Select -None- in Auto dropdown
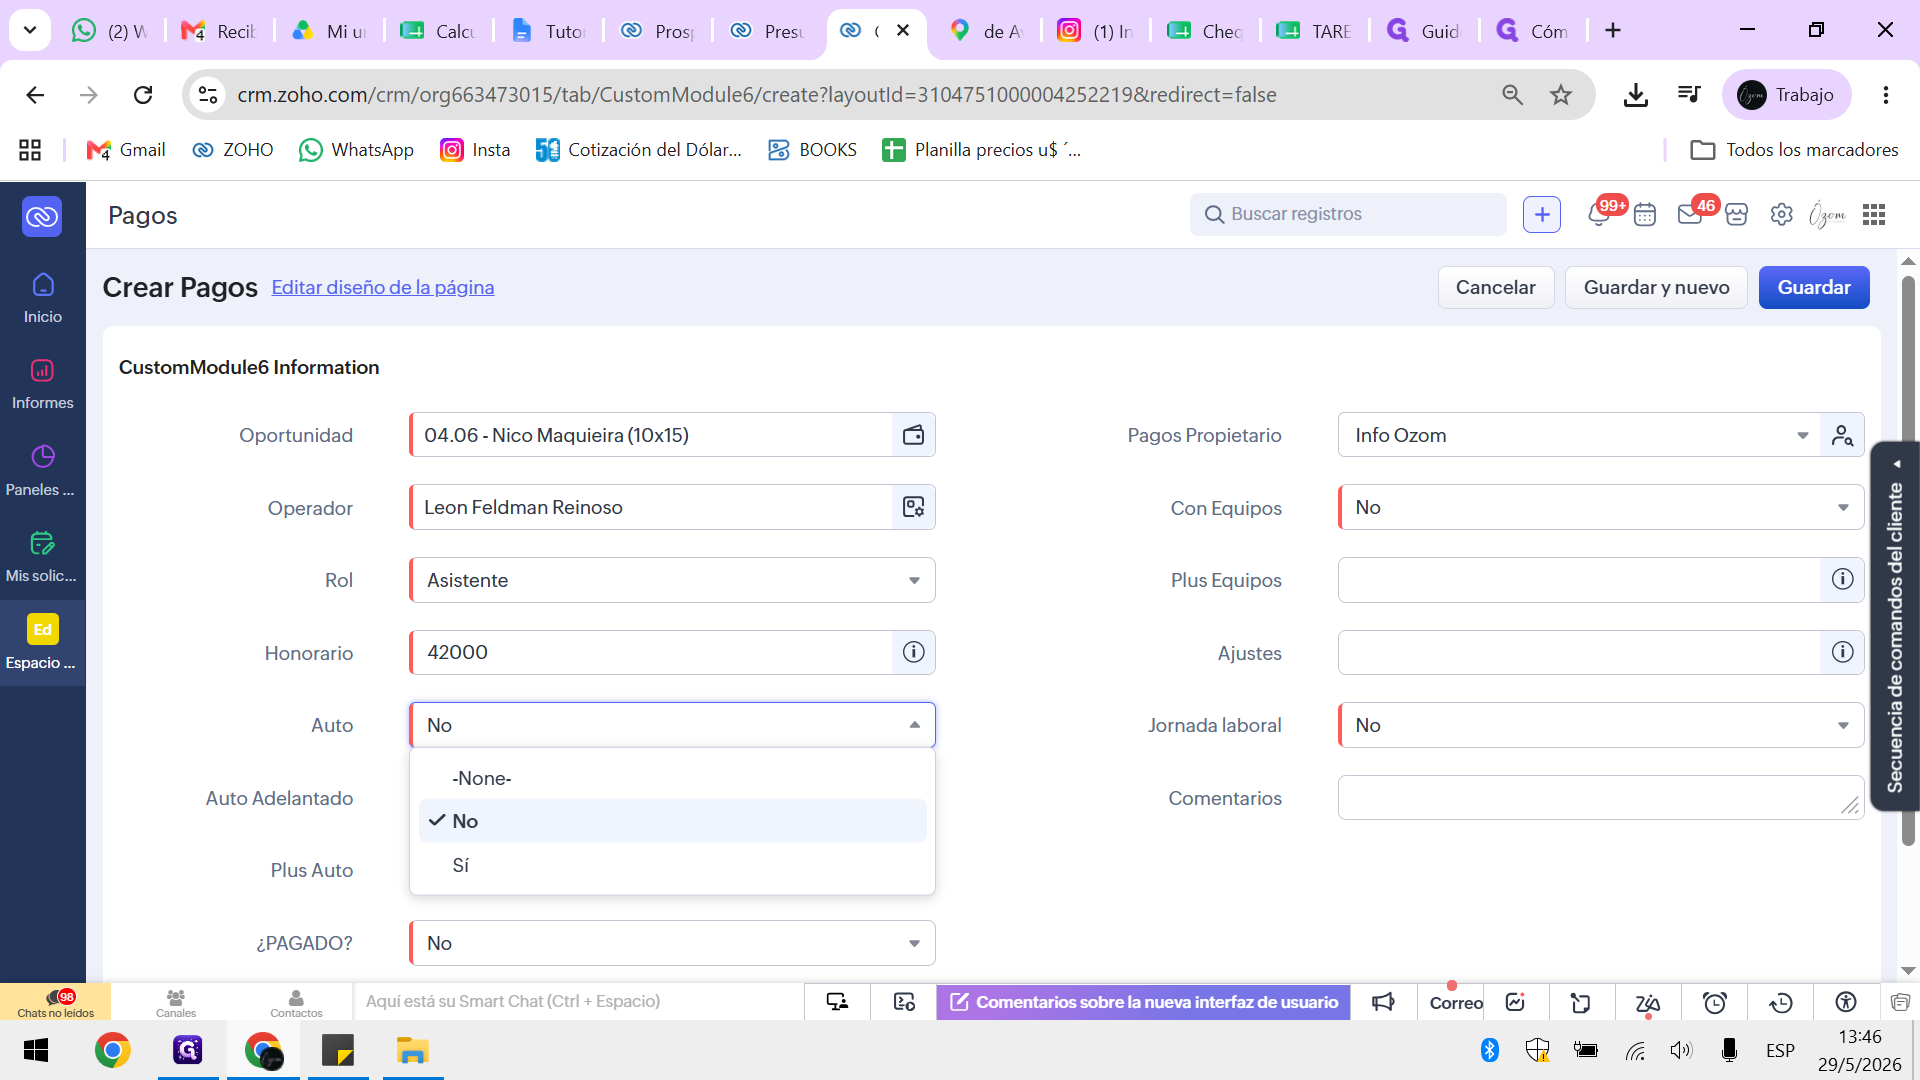The image size is (1920, 1080). (672, 778)
